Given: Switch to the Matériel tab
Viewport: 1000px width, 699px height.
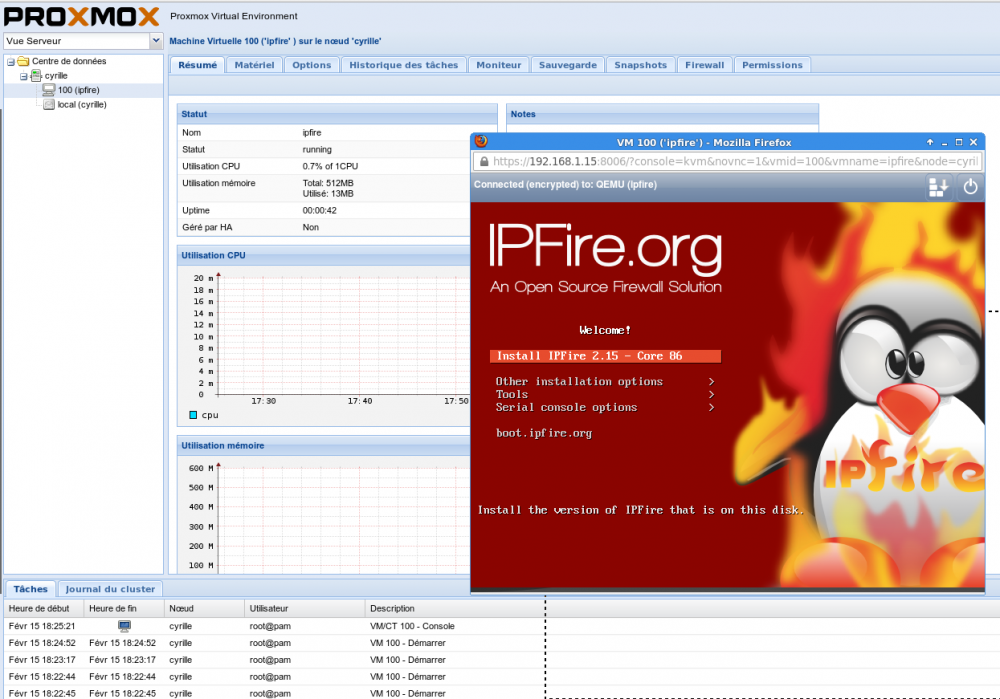Looking at the screenshot, I should (254, 65).
